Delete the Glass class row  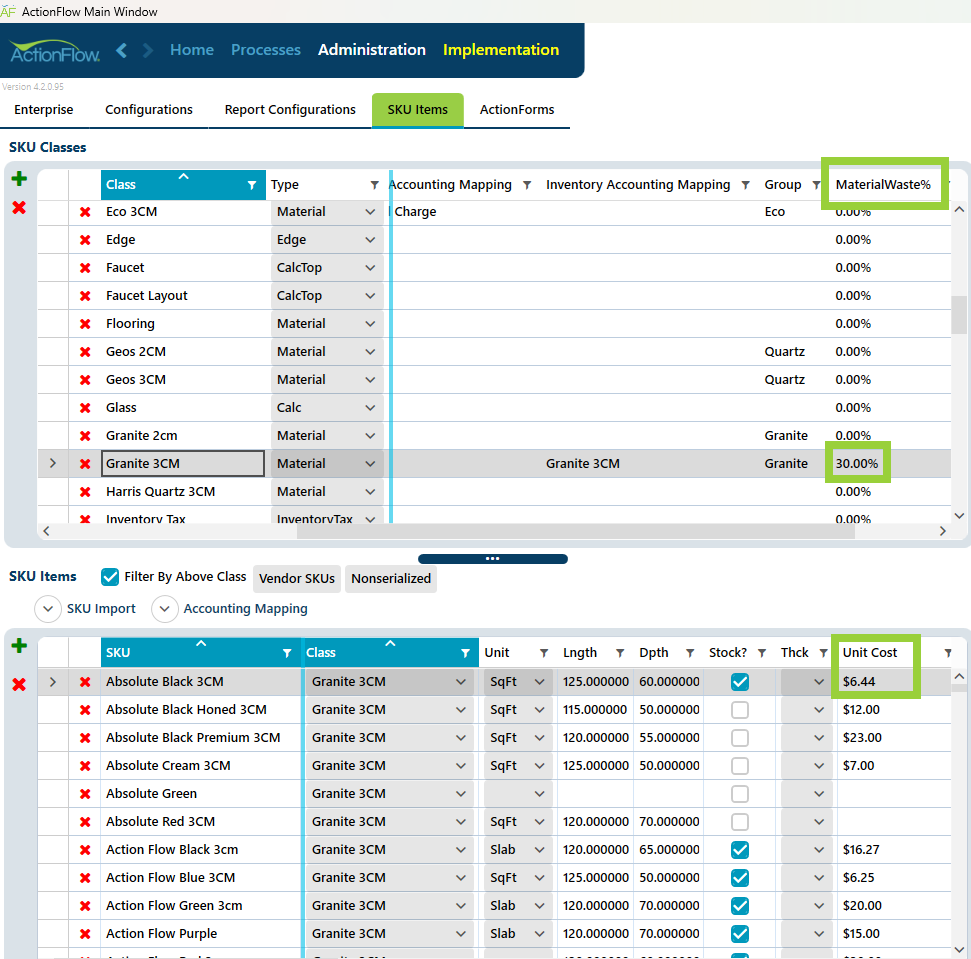[85, 407]
